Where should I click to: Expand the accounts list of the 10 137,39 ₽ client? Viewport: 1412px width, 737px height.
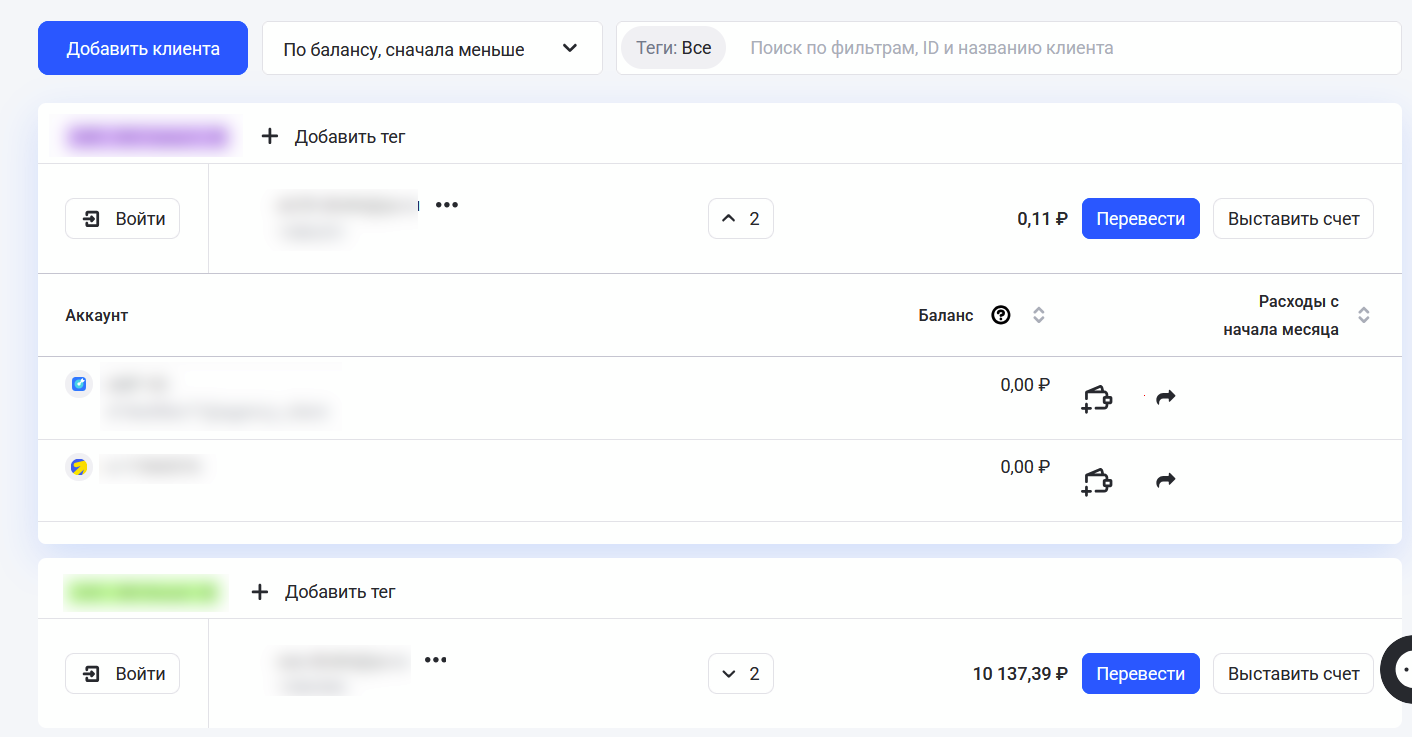tap(740, 673)
